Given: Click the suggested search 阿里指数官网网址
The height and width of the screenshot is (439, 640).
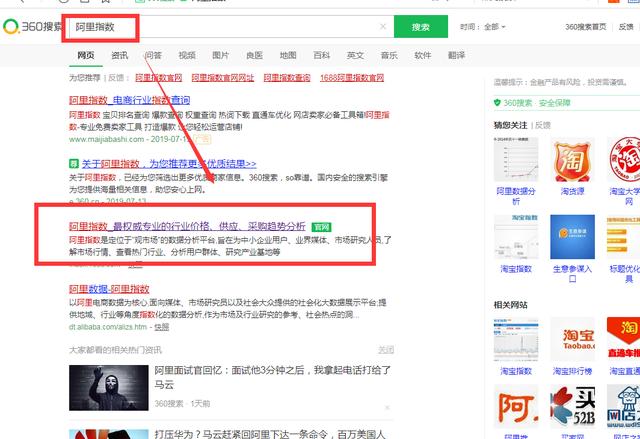Looking at the screenshot, I should coord(222,78).
